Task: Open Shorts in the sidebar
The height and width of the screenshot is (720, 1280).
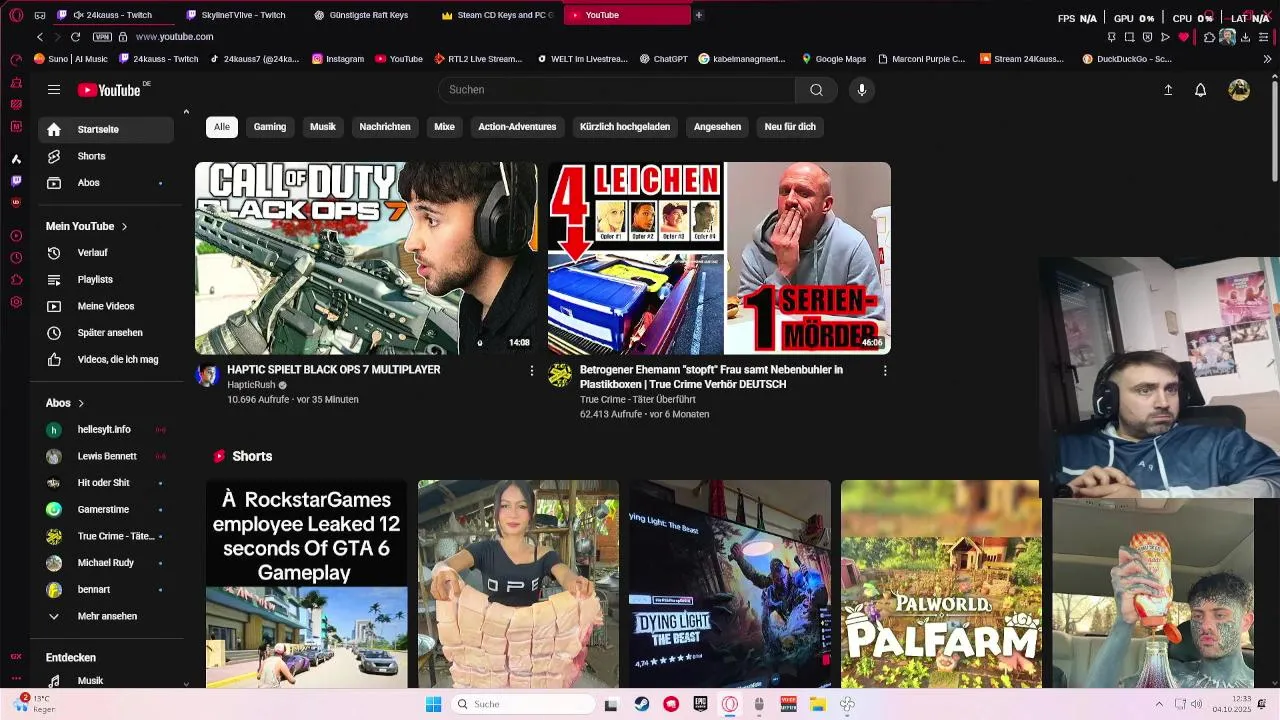Action: (106, 156)
